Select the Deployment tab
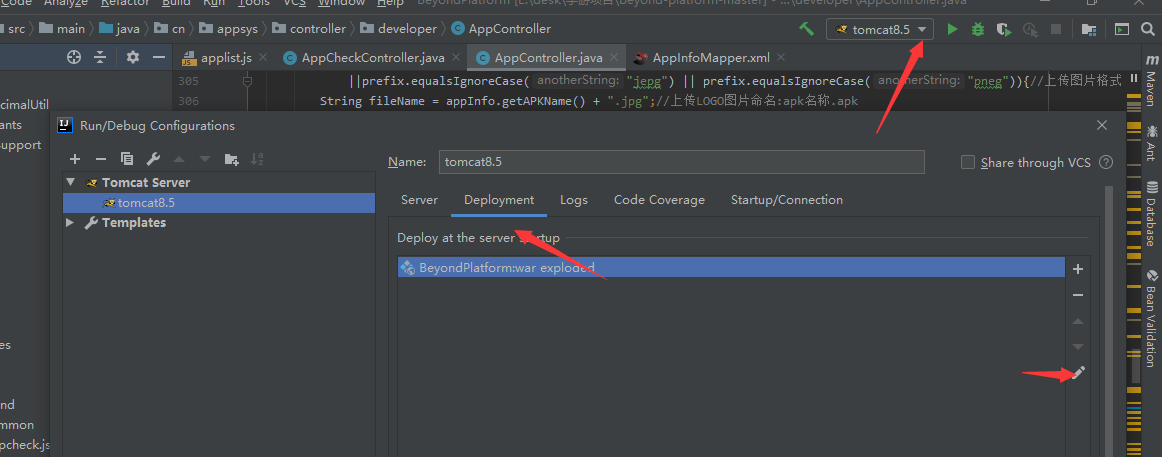Viewport: 1162px width, 457px height. (x=499, y=200)
